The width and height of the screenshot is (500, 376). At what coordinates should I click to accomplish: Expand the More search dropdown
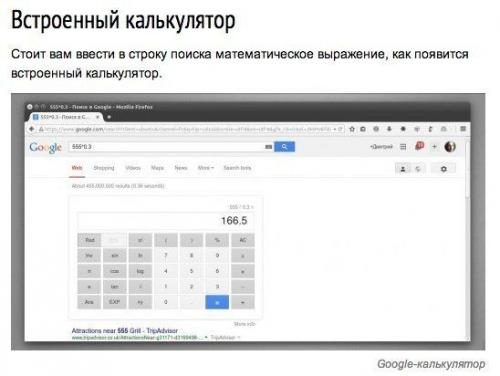(x=205, y=168)
